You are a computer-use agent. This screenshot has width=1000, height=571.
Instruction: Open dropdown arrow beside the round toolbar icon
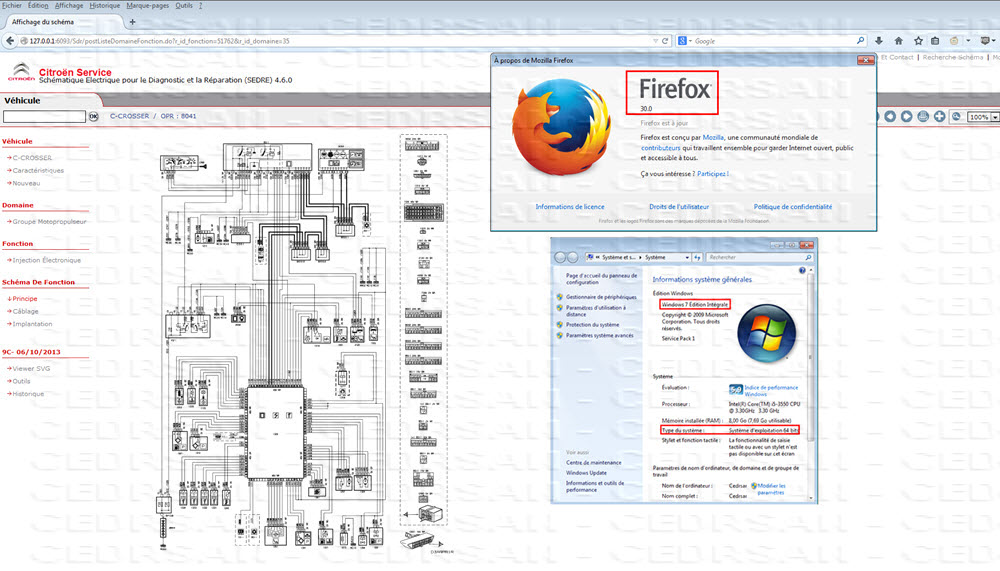pyautogui.click(x=968, y=41)
